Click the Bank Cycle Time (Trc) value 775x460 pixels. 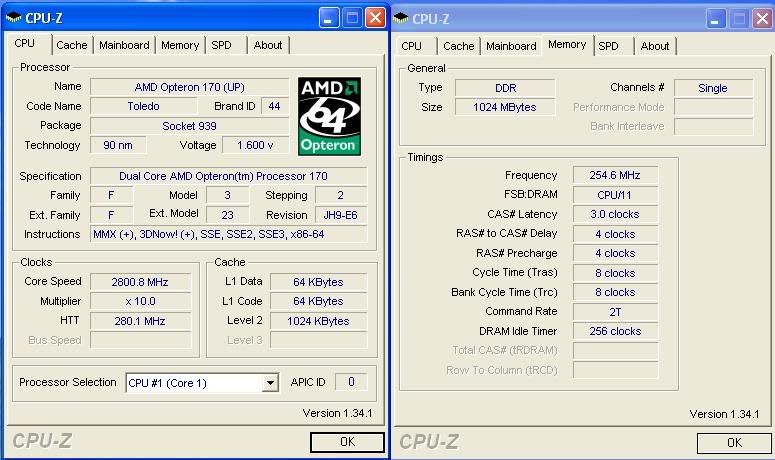coord(615,292)
